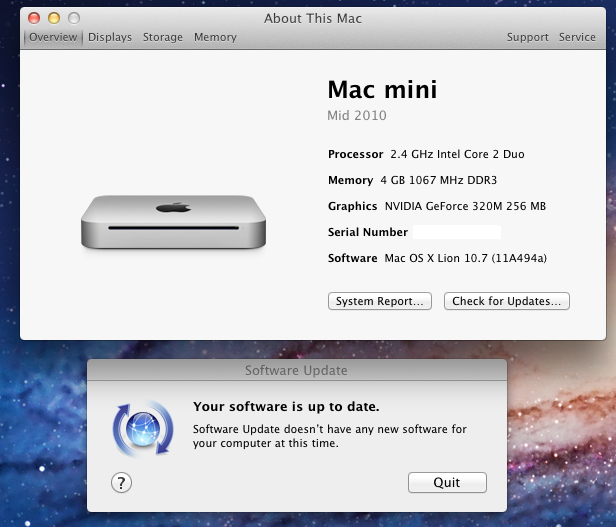
Task: Quit the Software Update dialog
Action: (447, 482)
